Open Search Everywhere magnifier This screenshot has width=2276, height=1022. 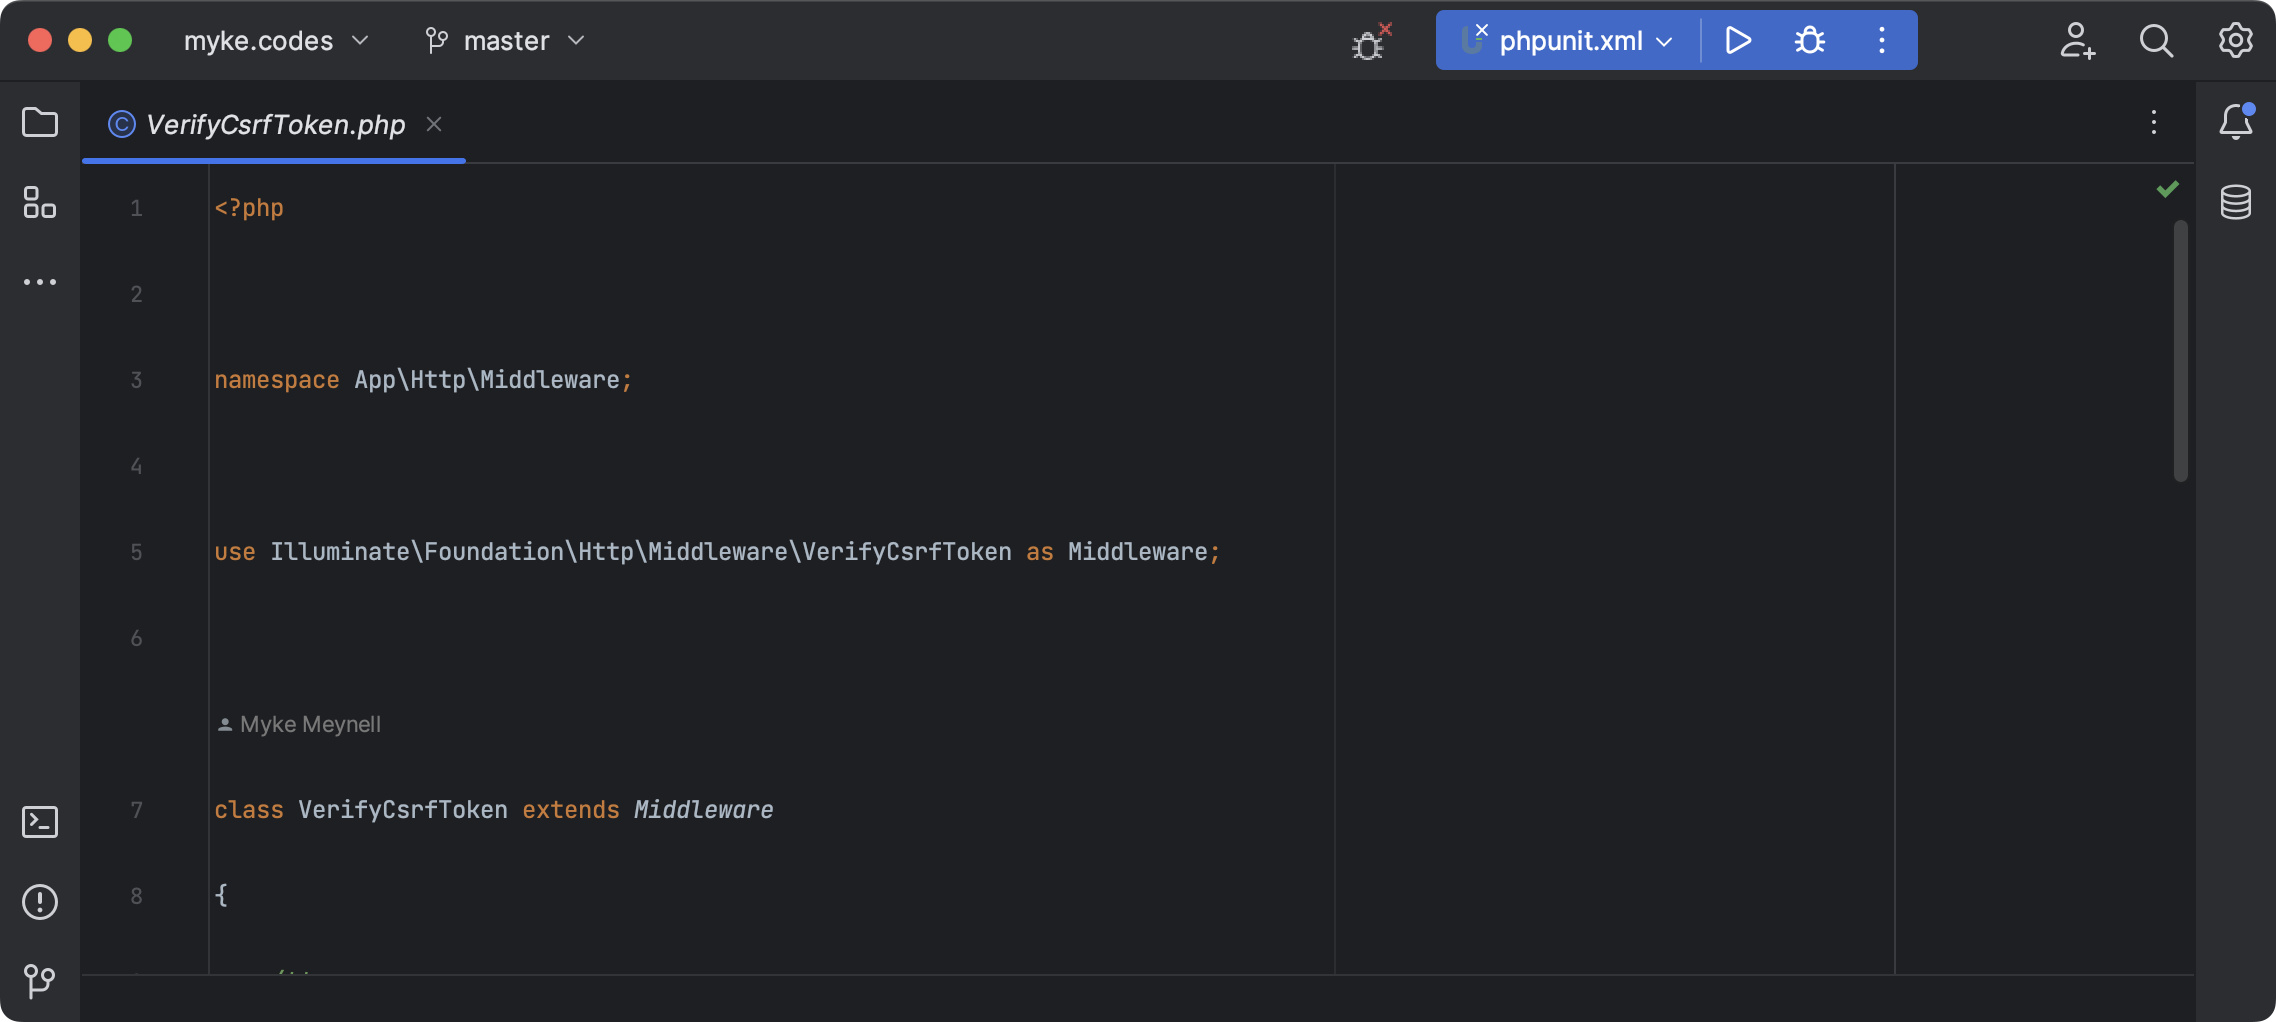pyautogui.click(x=2156, y=41)
